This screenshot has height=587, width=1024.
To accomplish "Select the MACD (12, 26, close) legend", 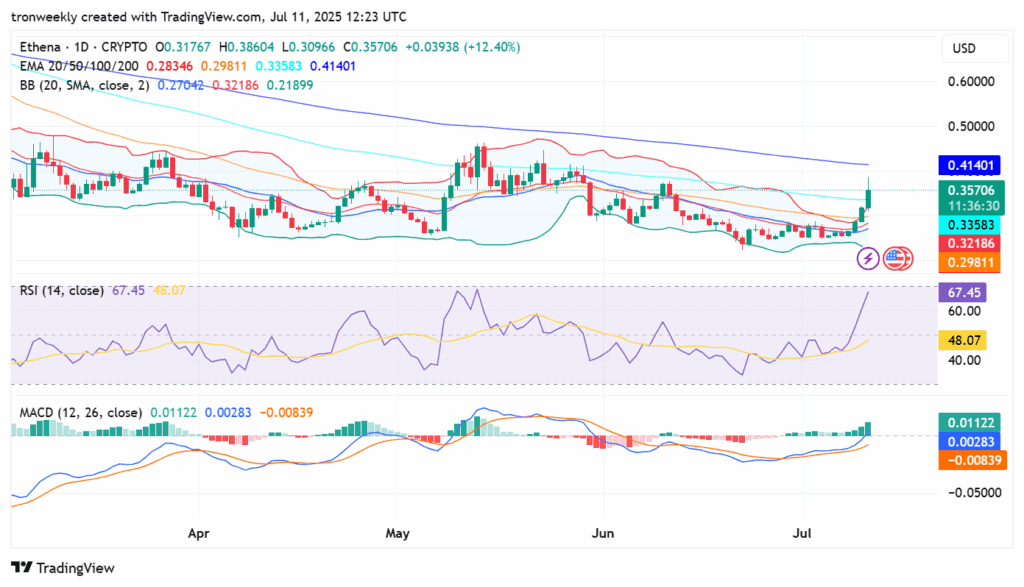I will 80,413.
